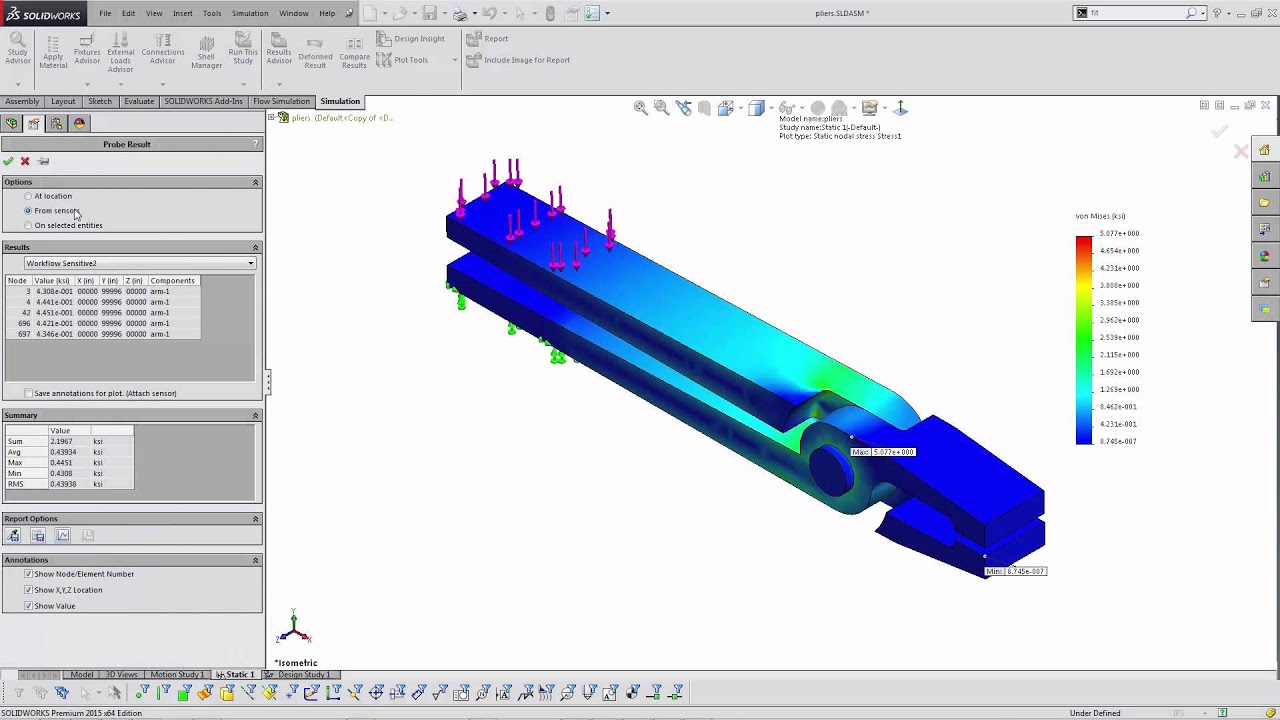Viewport: 1280px width, 720px height.
Task: Select node 42 row in results table
Action: (x=103, y=313)
